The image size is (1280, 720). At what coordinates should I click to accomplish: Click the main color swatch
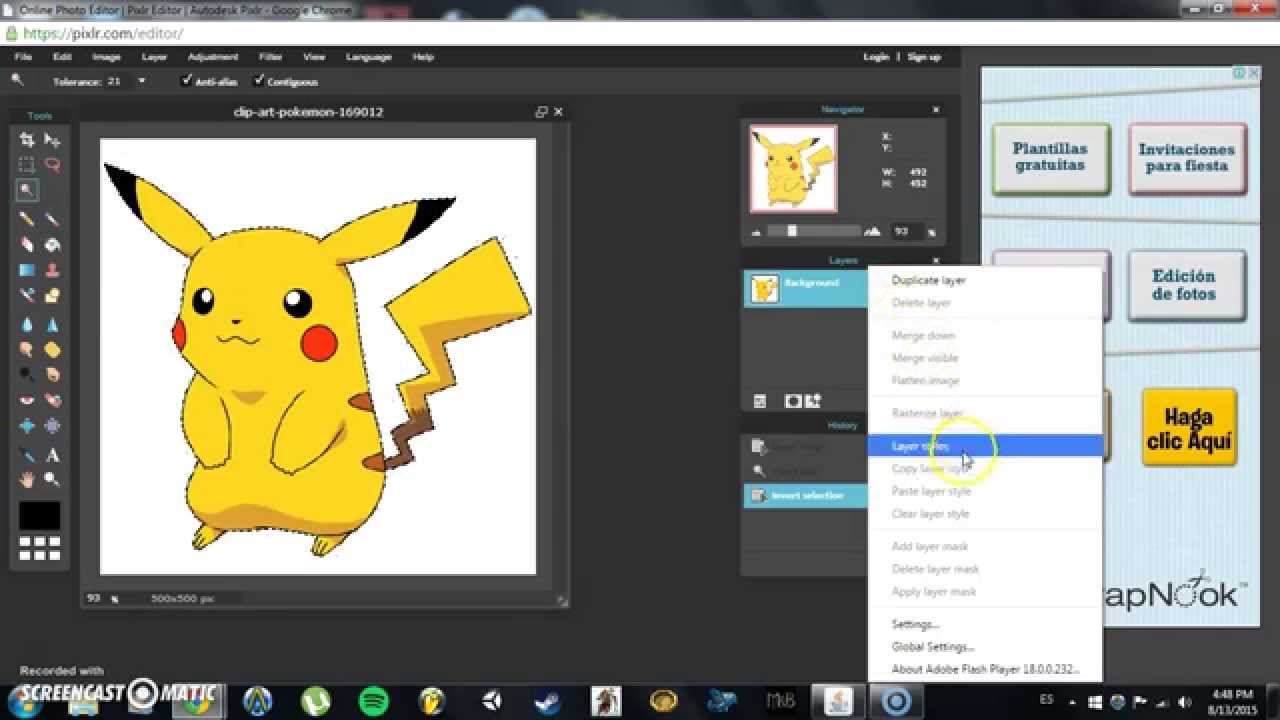[x=39, y=516]
